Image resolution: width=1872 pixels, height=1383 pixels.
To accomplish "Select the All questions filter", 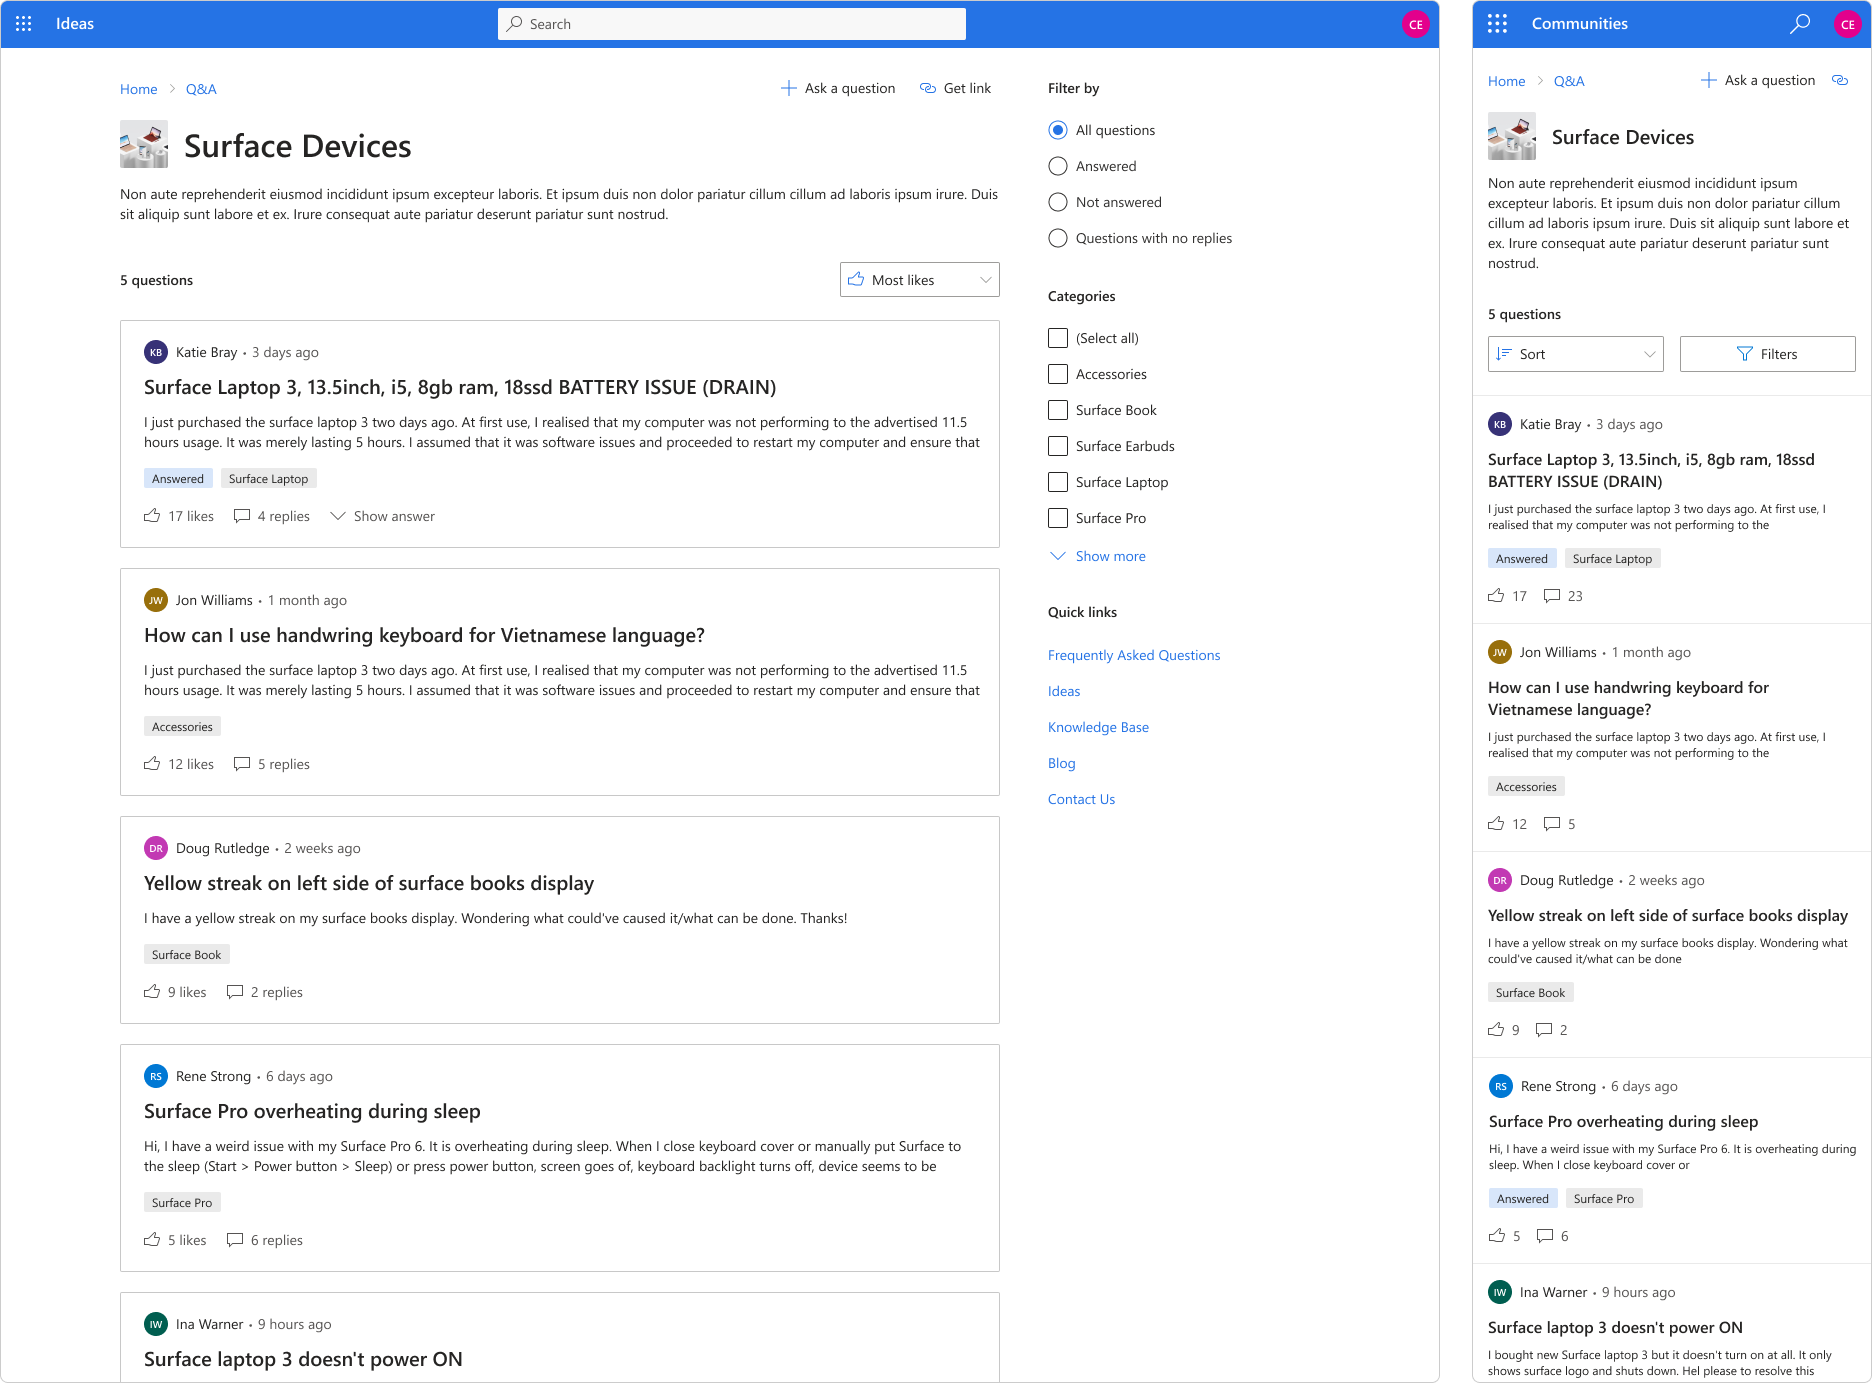I will [1058, 130].
